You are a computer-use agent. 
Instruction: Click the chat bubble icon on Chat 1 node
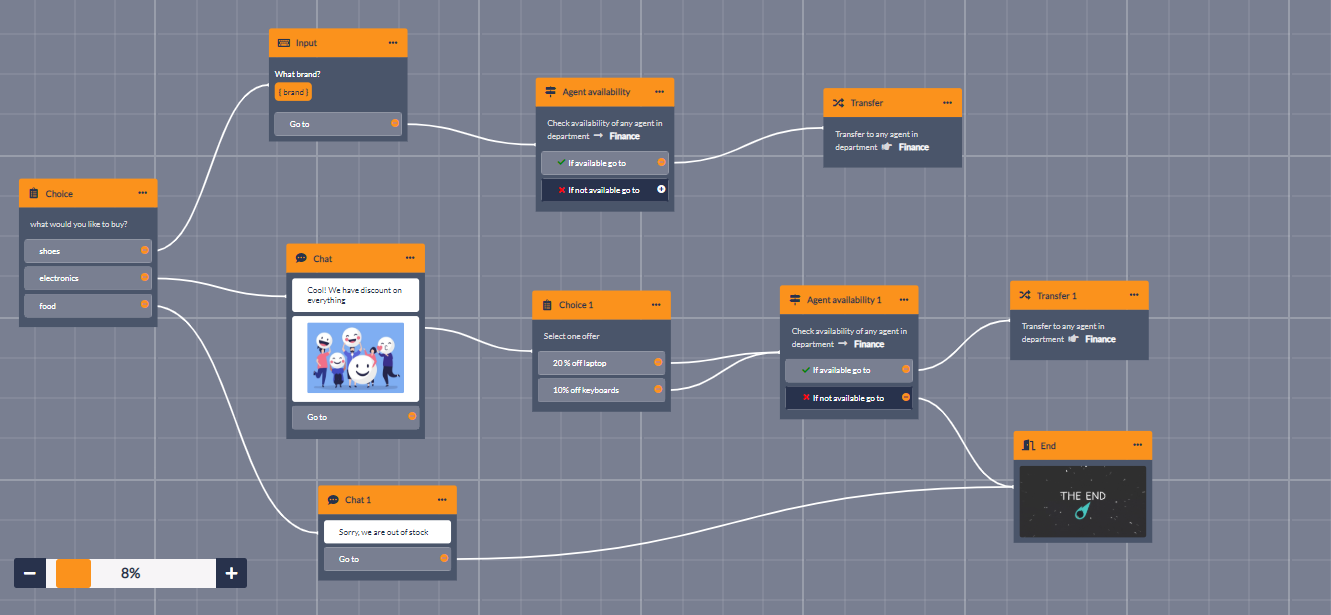[333, 500]
